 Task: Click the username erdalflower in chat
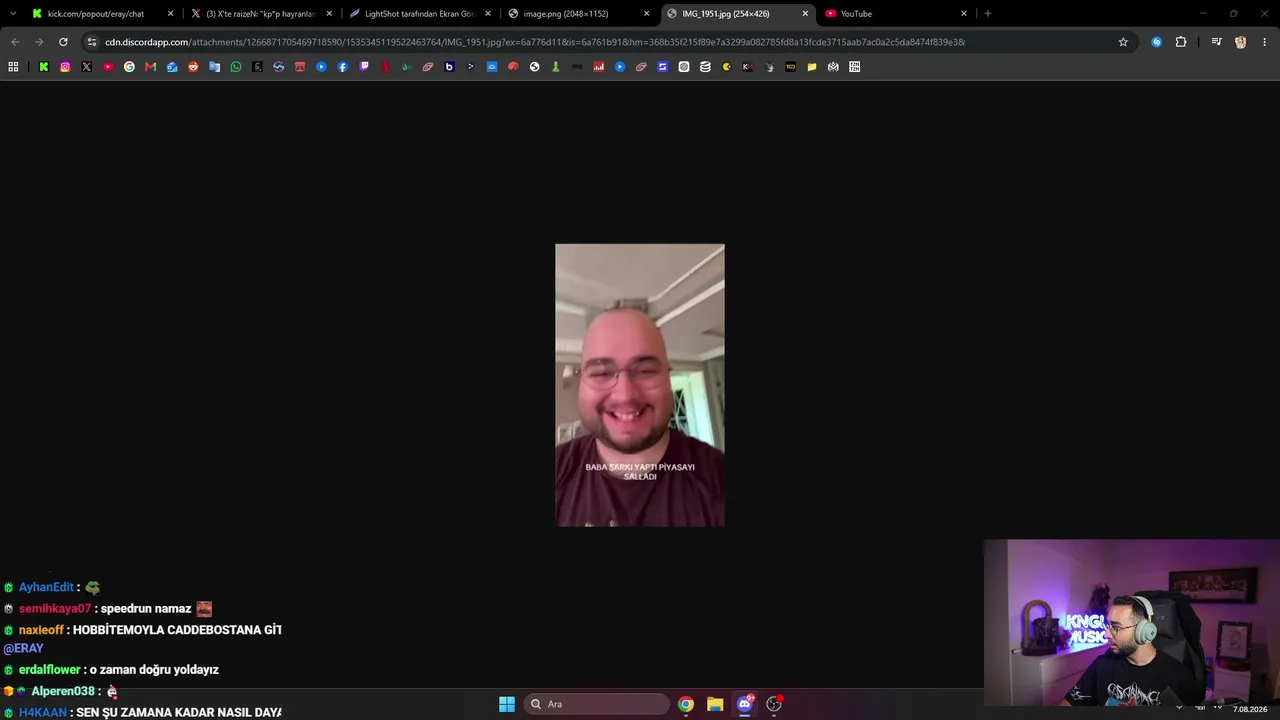pyautogui.click(x=50, y=670)
